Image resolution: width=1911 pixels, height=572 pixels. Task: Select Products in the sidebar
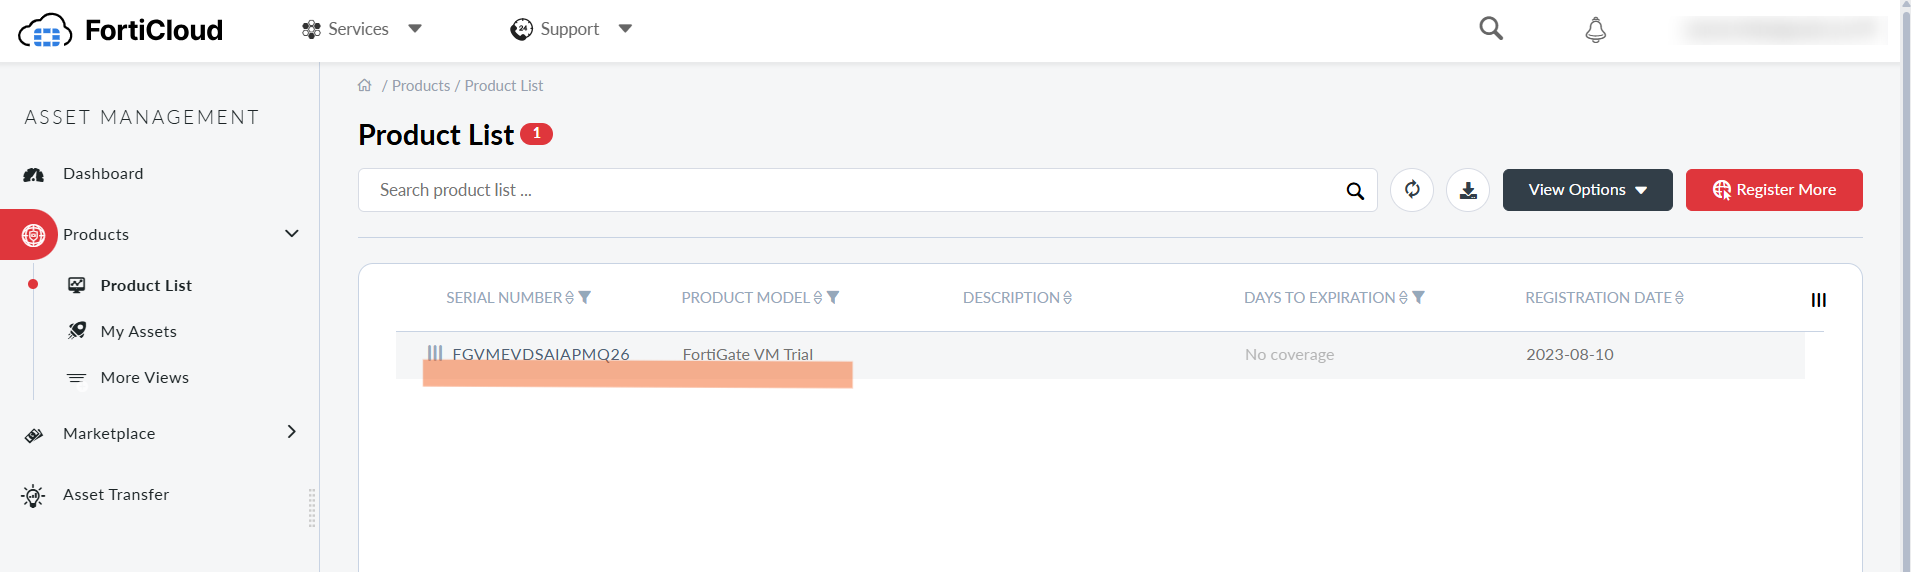(x=96, y=235)
